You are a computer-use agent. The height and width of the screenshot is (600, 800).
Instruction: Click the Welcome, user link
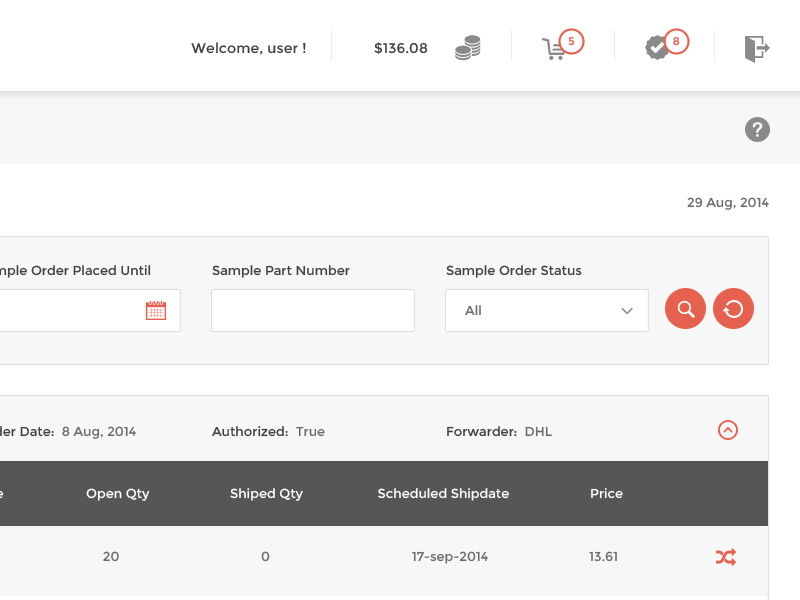(249, 47)
